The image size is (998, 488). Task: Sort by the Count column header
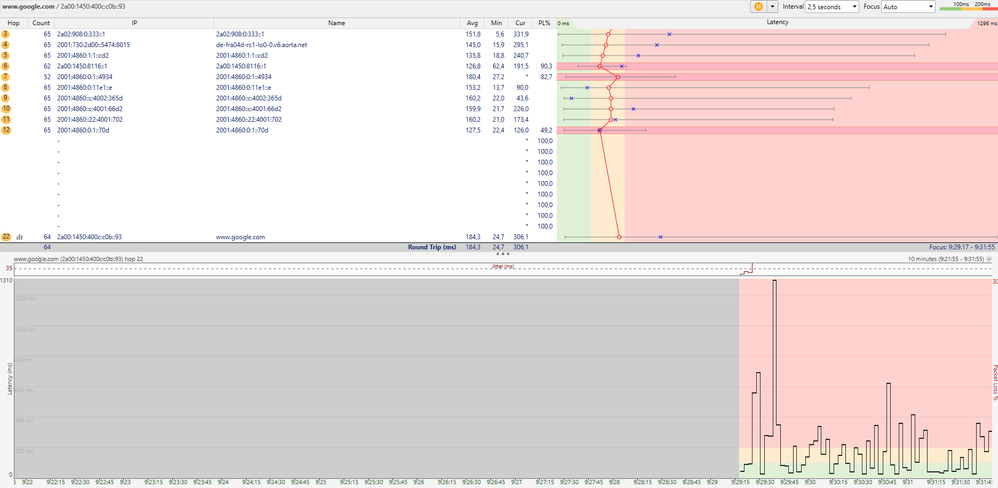pyautogui.click(x=41, y=23)
